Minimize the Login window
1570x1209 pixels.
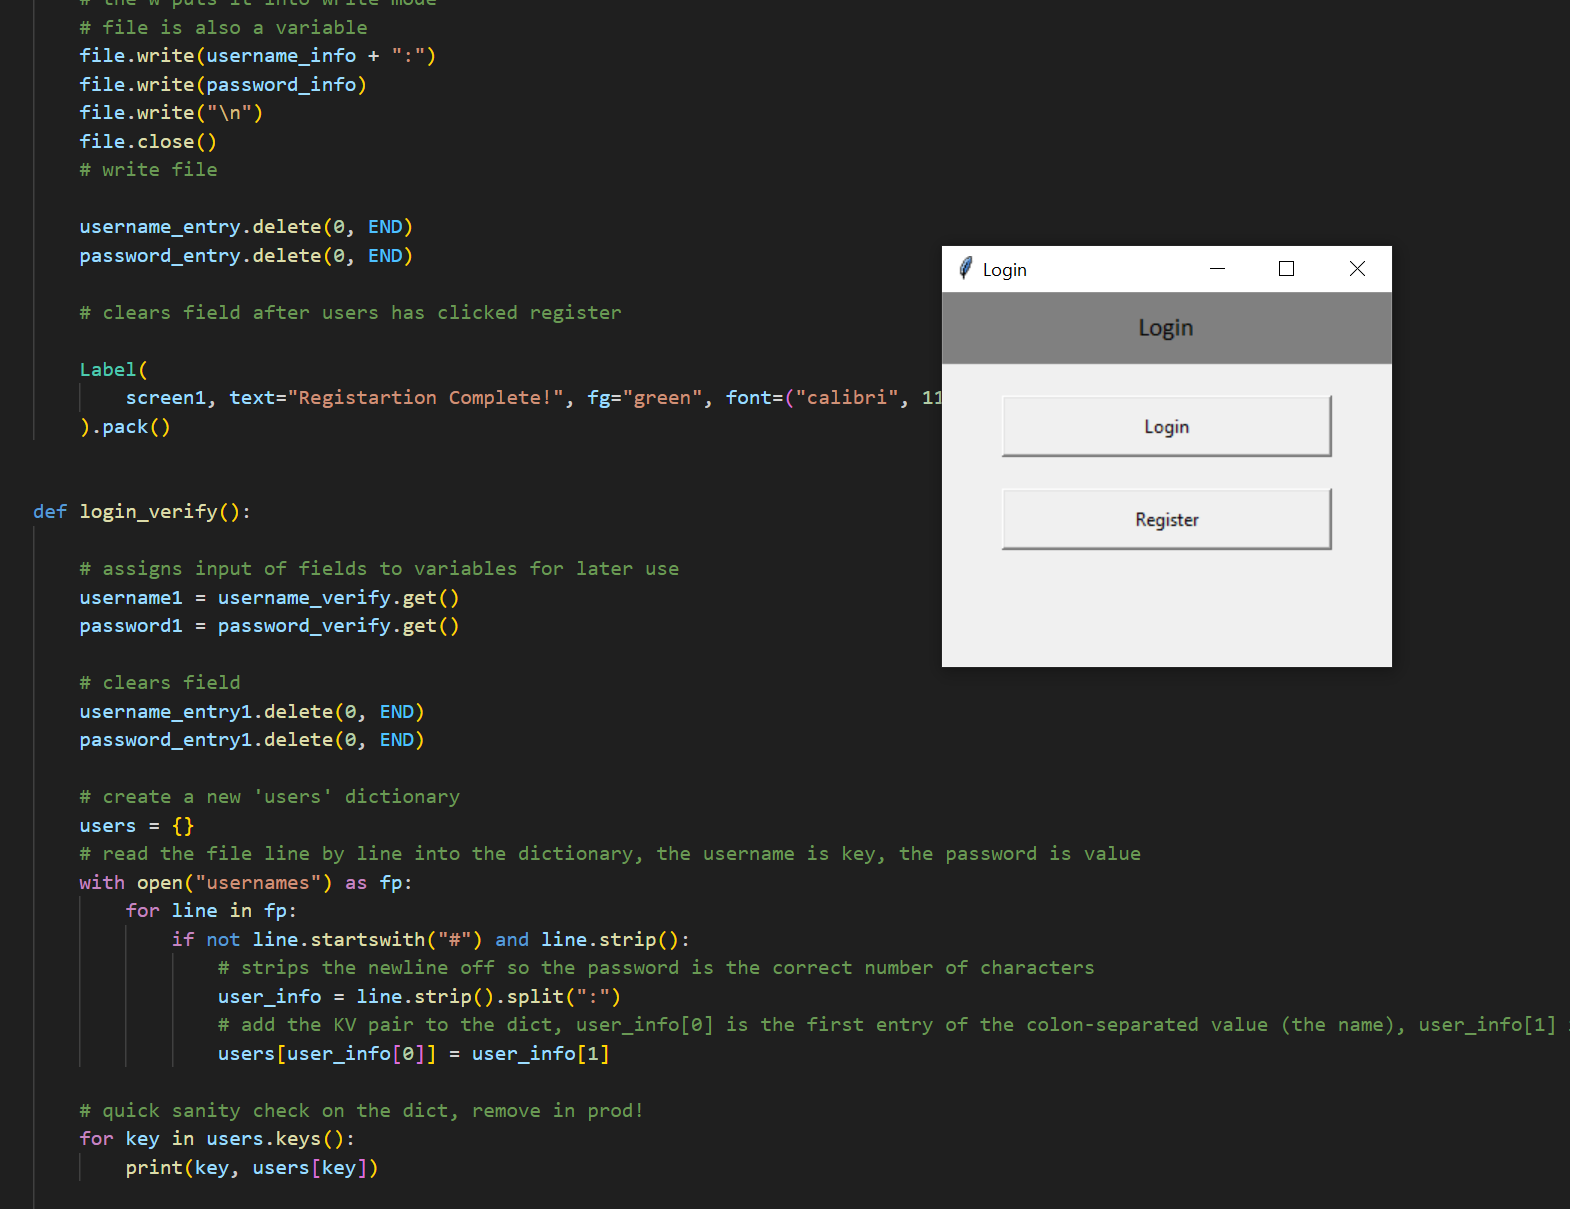tap(1217, 269)
